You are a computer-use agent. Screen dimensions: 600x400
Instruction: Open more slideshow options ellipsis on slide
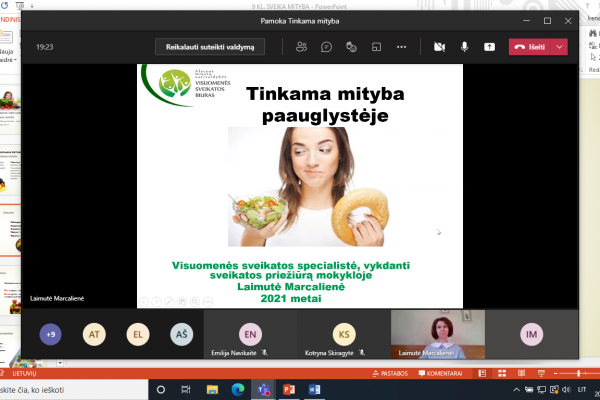(x=208, y=302)
